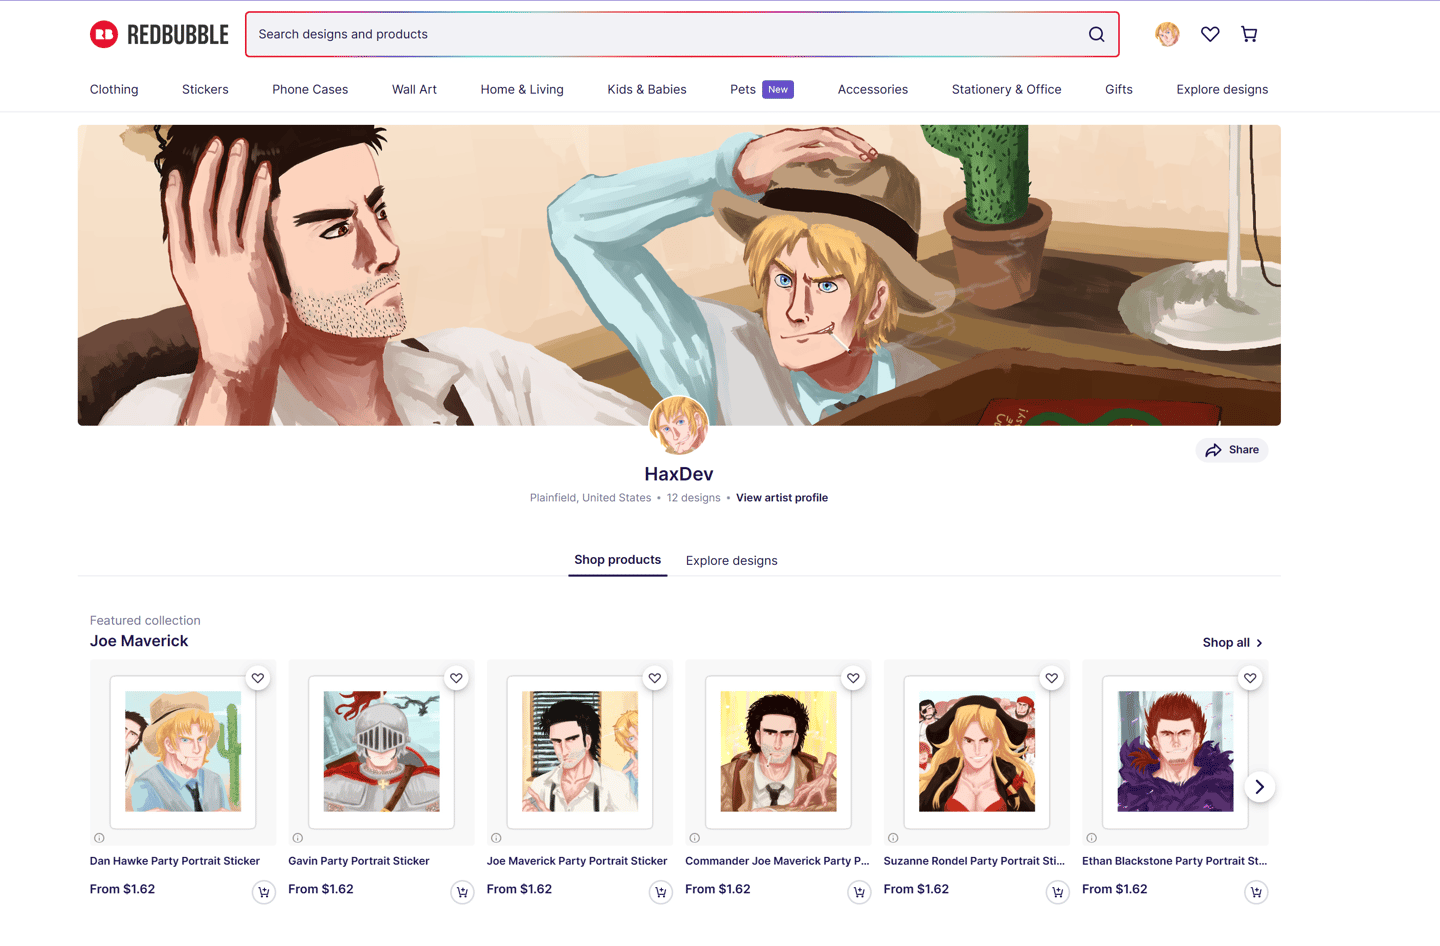The image size is (1440, 946).
Task: Open Joe Maverick Party Portrait thumbnail
Action: (580, 752)
